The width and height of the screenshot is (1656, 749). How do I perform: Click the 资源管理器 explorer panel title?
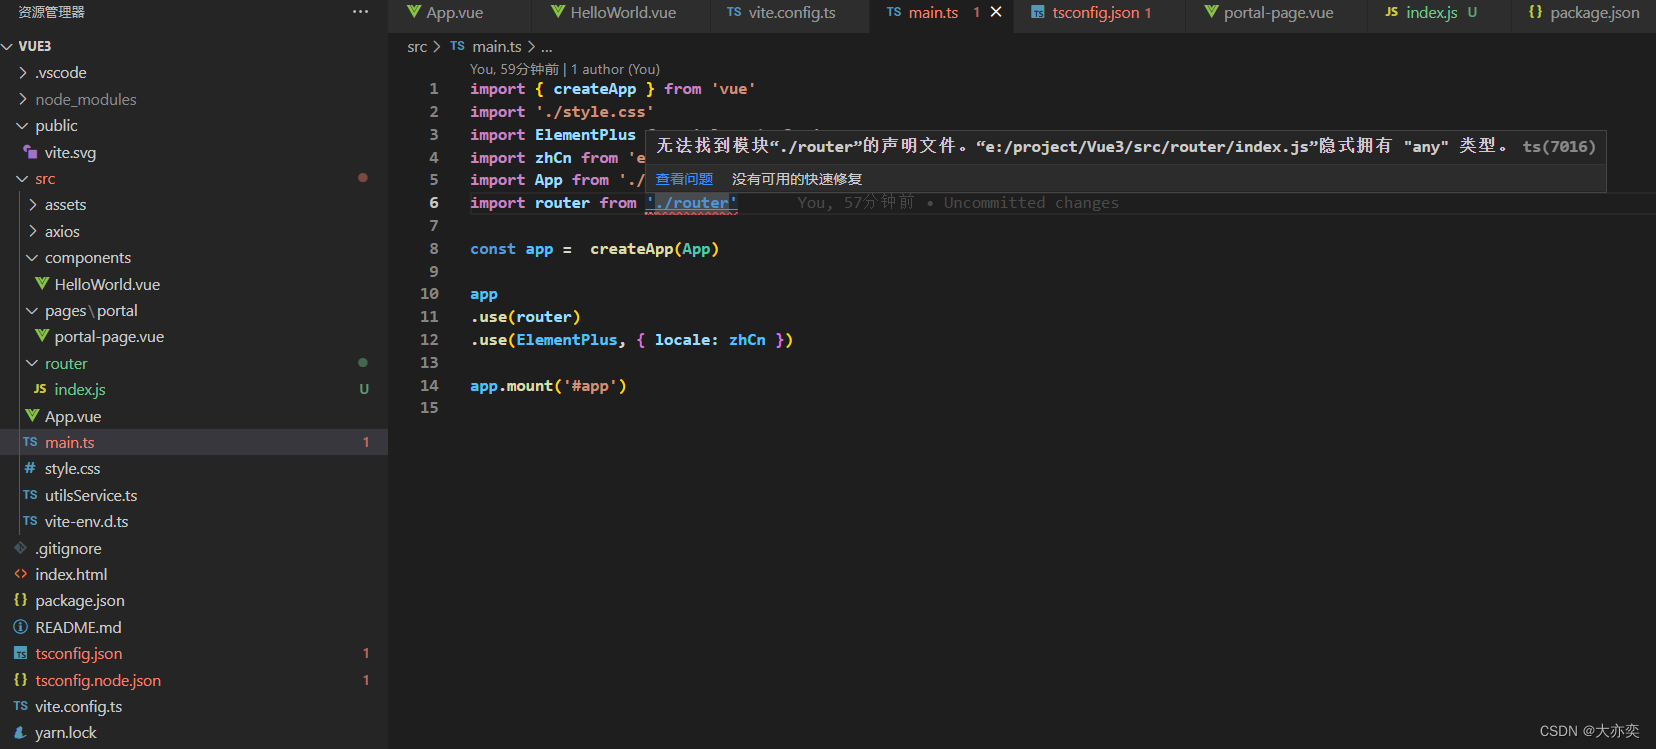click(51, 12)
